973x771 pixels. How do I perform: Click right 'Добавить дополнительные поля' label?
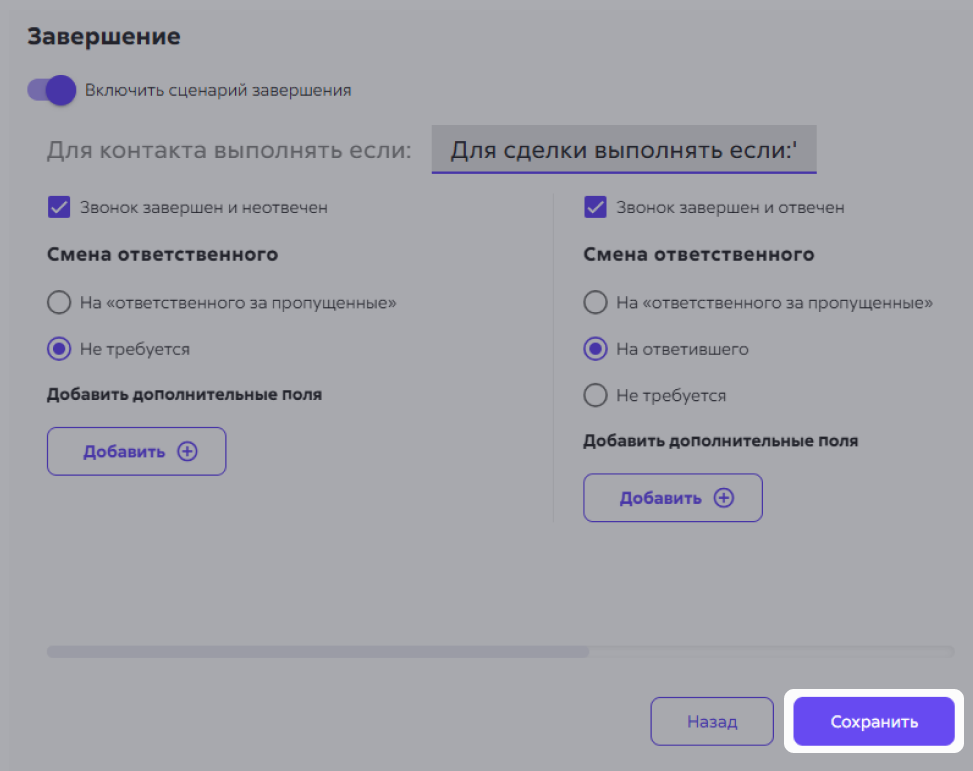[x=720, y=441]
